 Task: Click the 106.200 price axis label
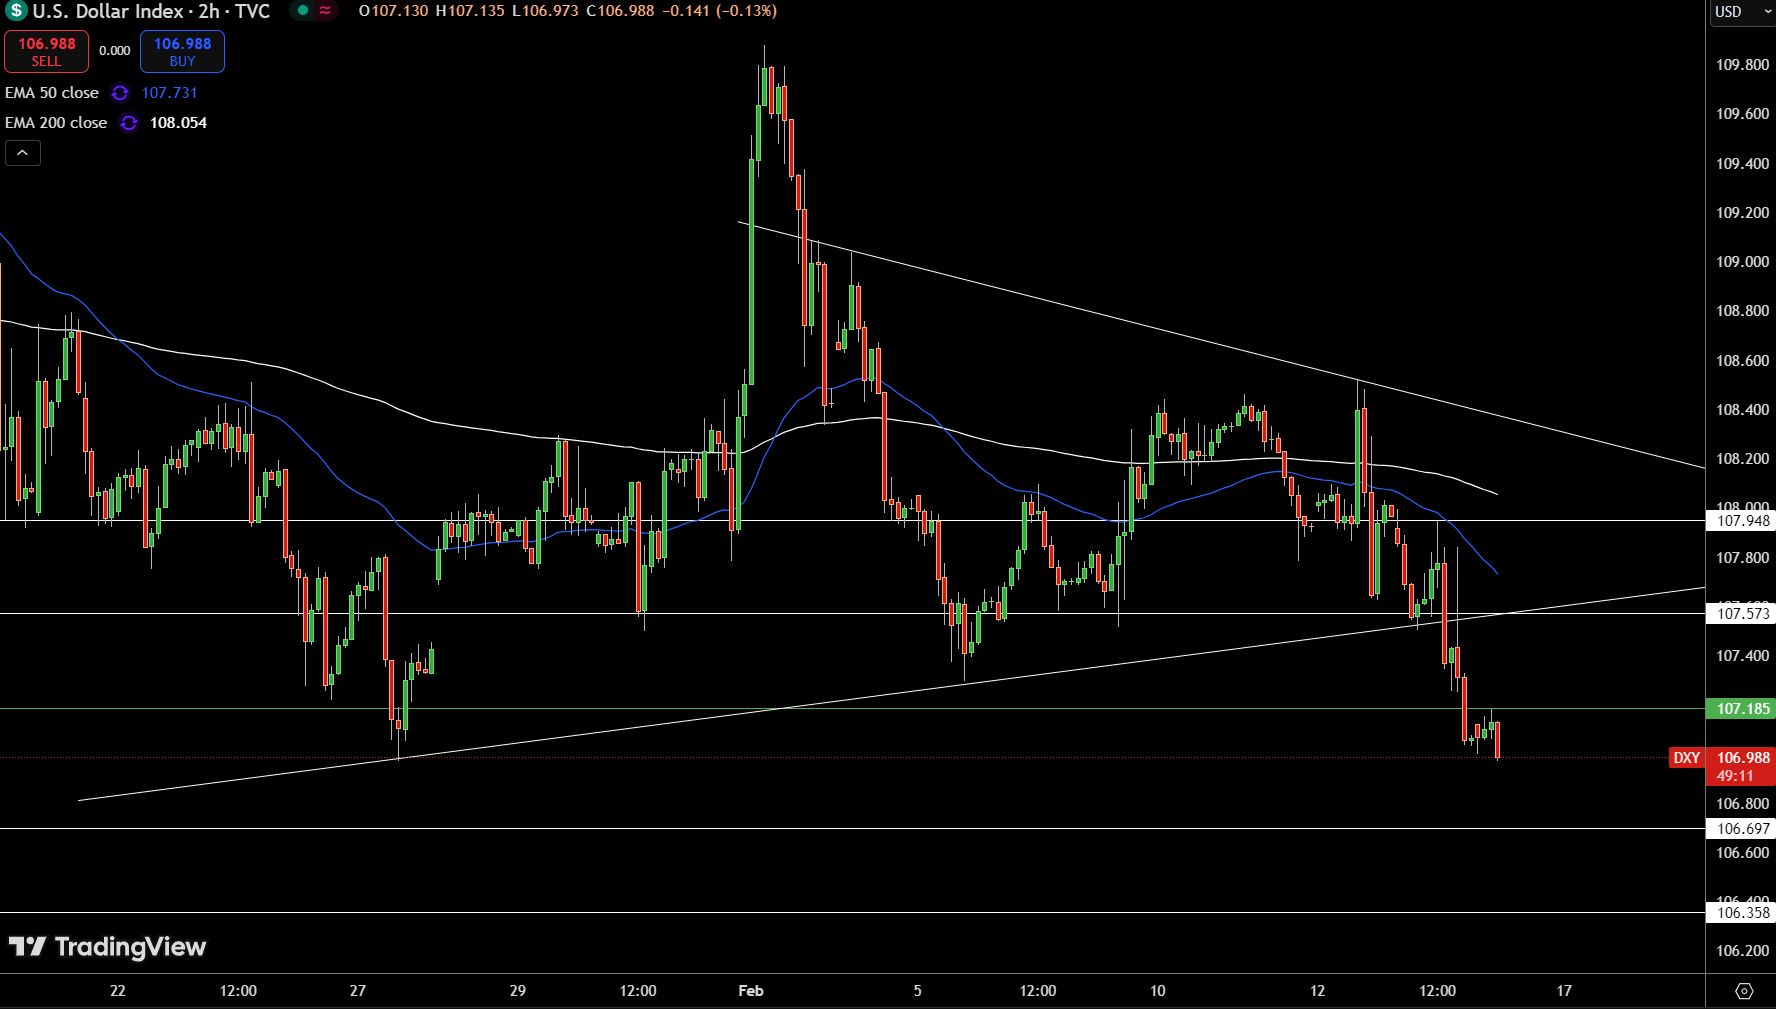click(1742, 951)
